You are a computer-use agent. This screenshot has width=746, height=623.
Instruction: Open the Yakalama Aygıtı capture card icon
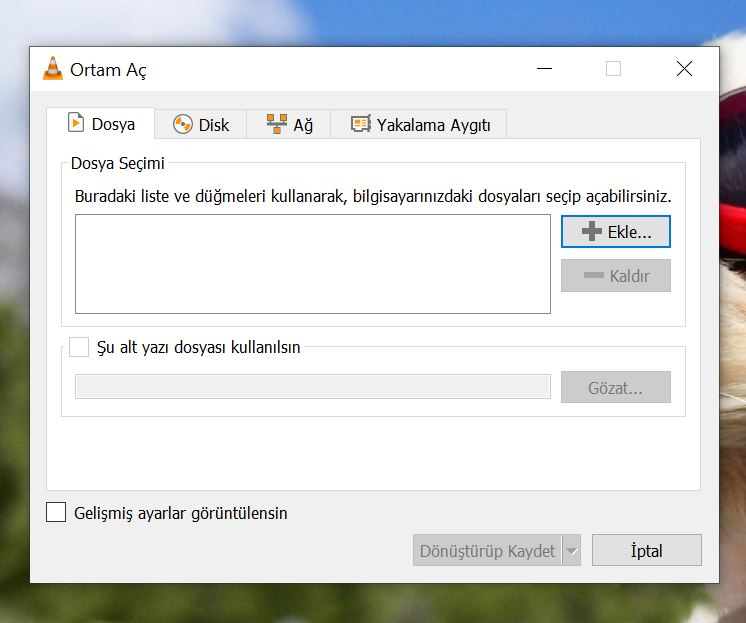coord(360,124)
